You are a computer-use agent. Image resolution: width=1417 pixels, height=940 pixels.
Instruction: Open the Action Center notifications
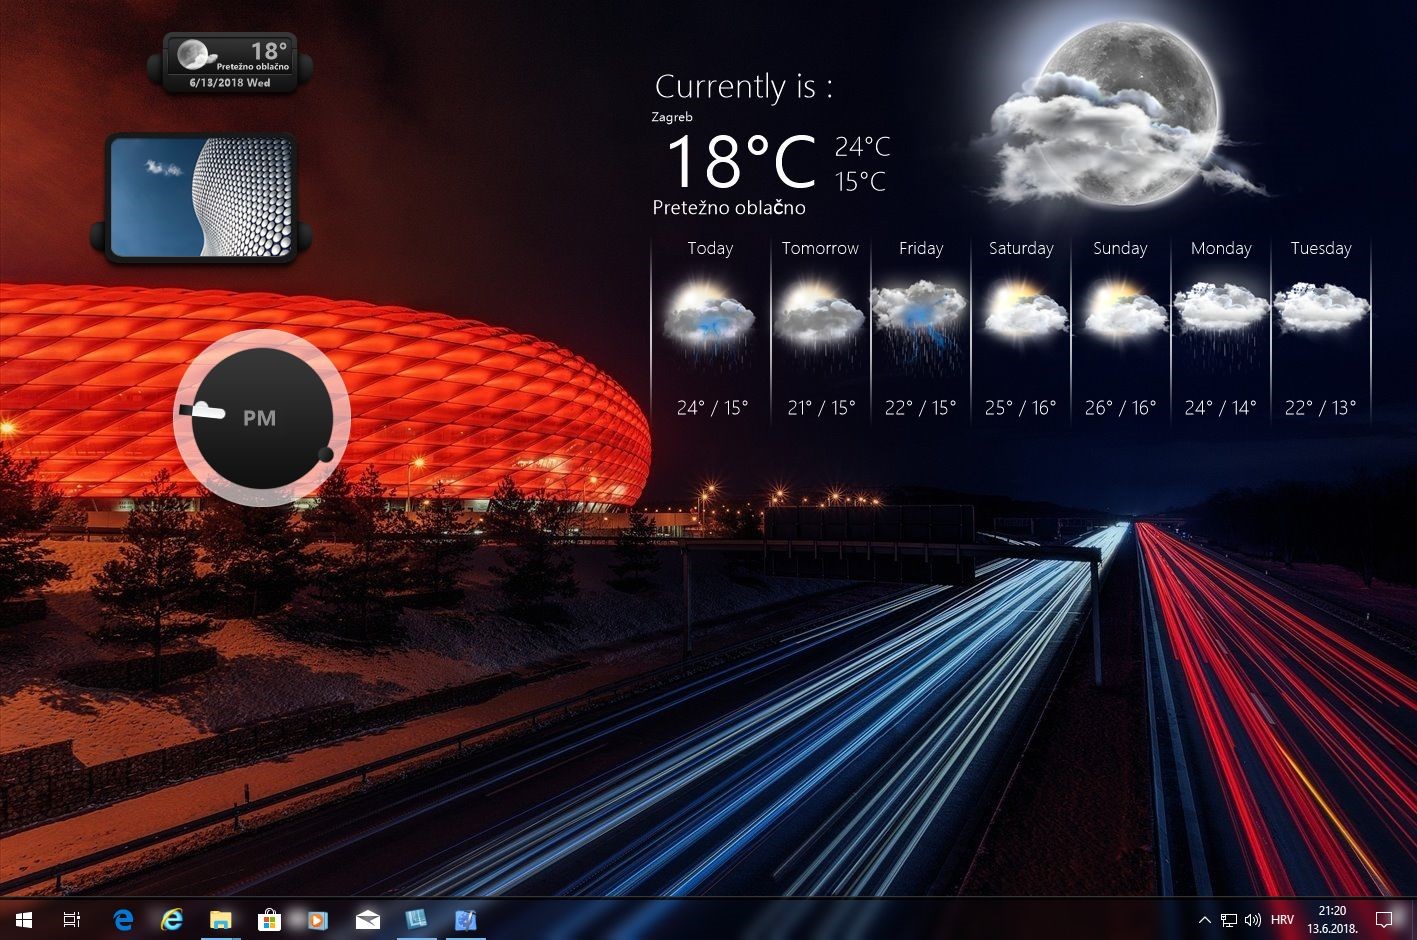tap(1384, 920)
